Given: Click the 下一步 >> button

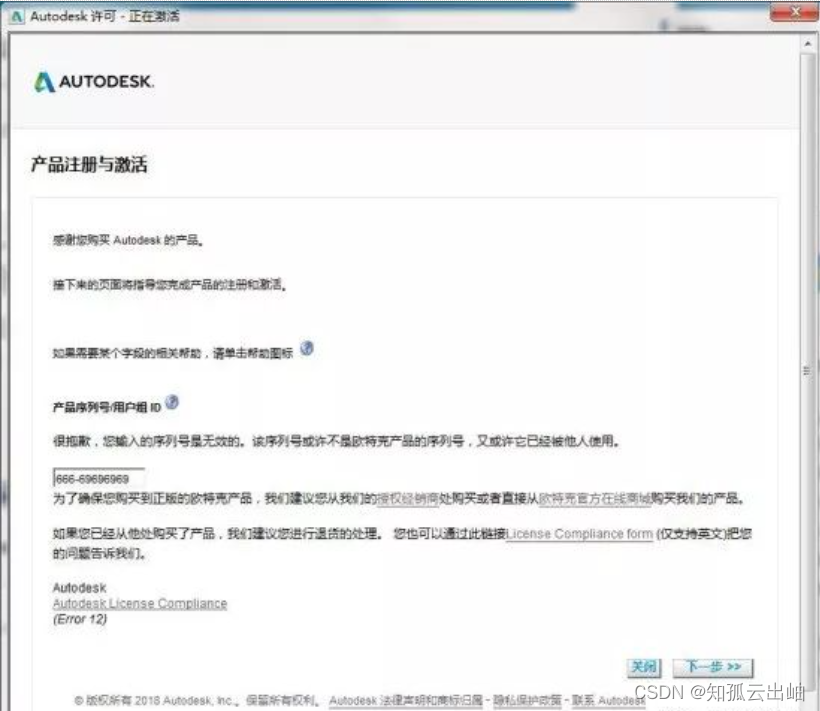Looking at the screenshot, I should point(713,667).
